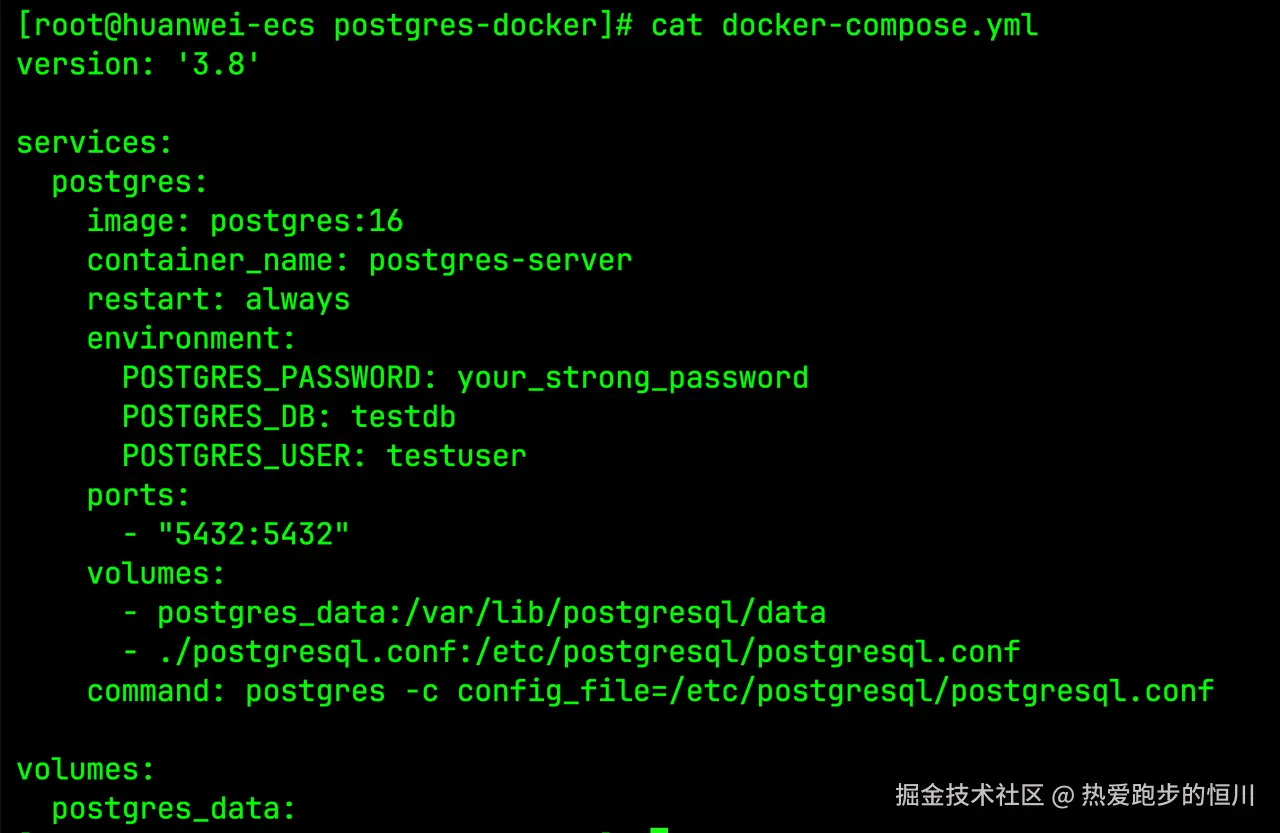Click the image: postgres:16 line

244,221
